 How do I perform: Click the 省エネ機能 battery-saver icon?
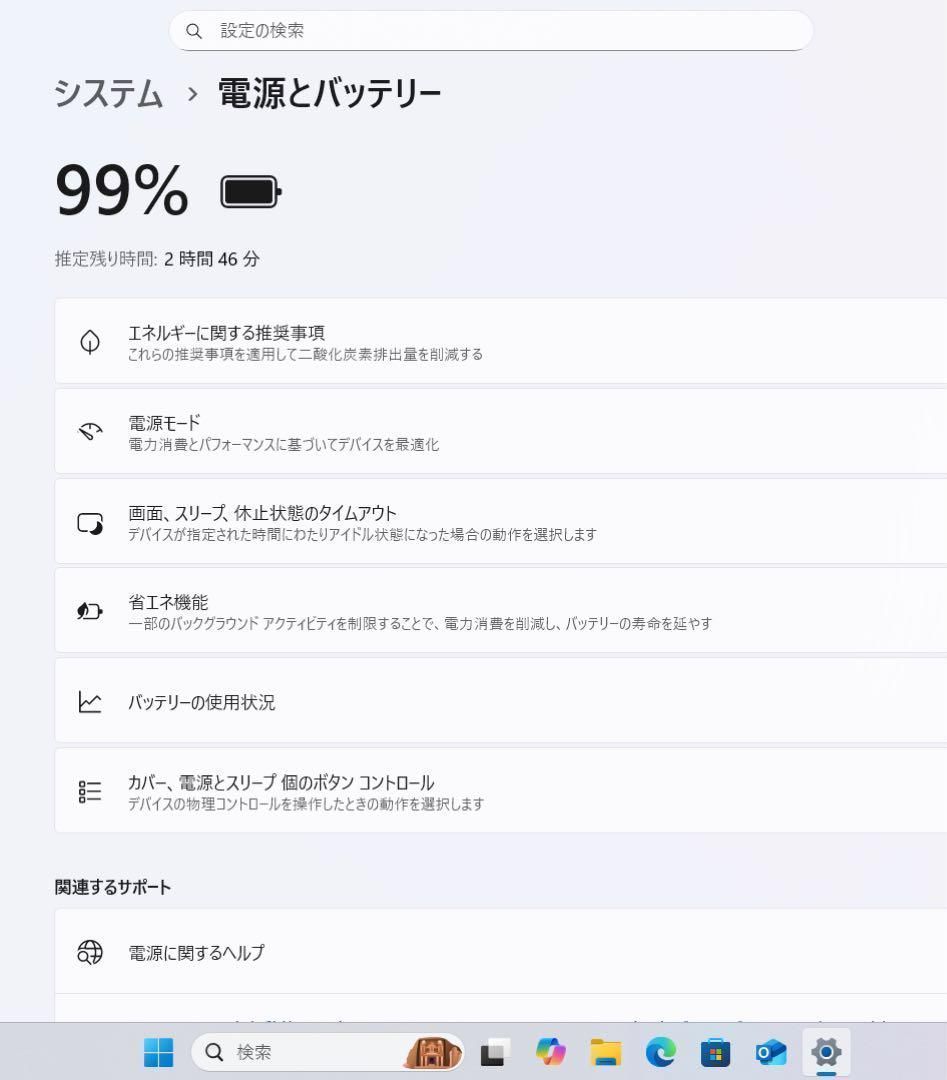90,611
